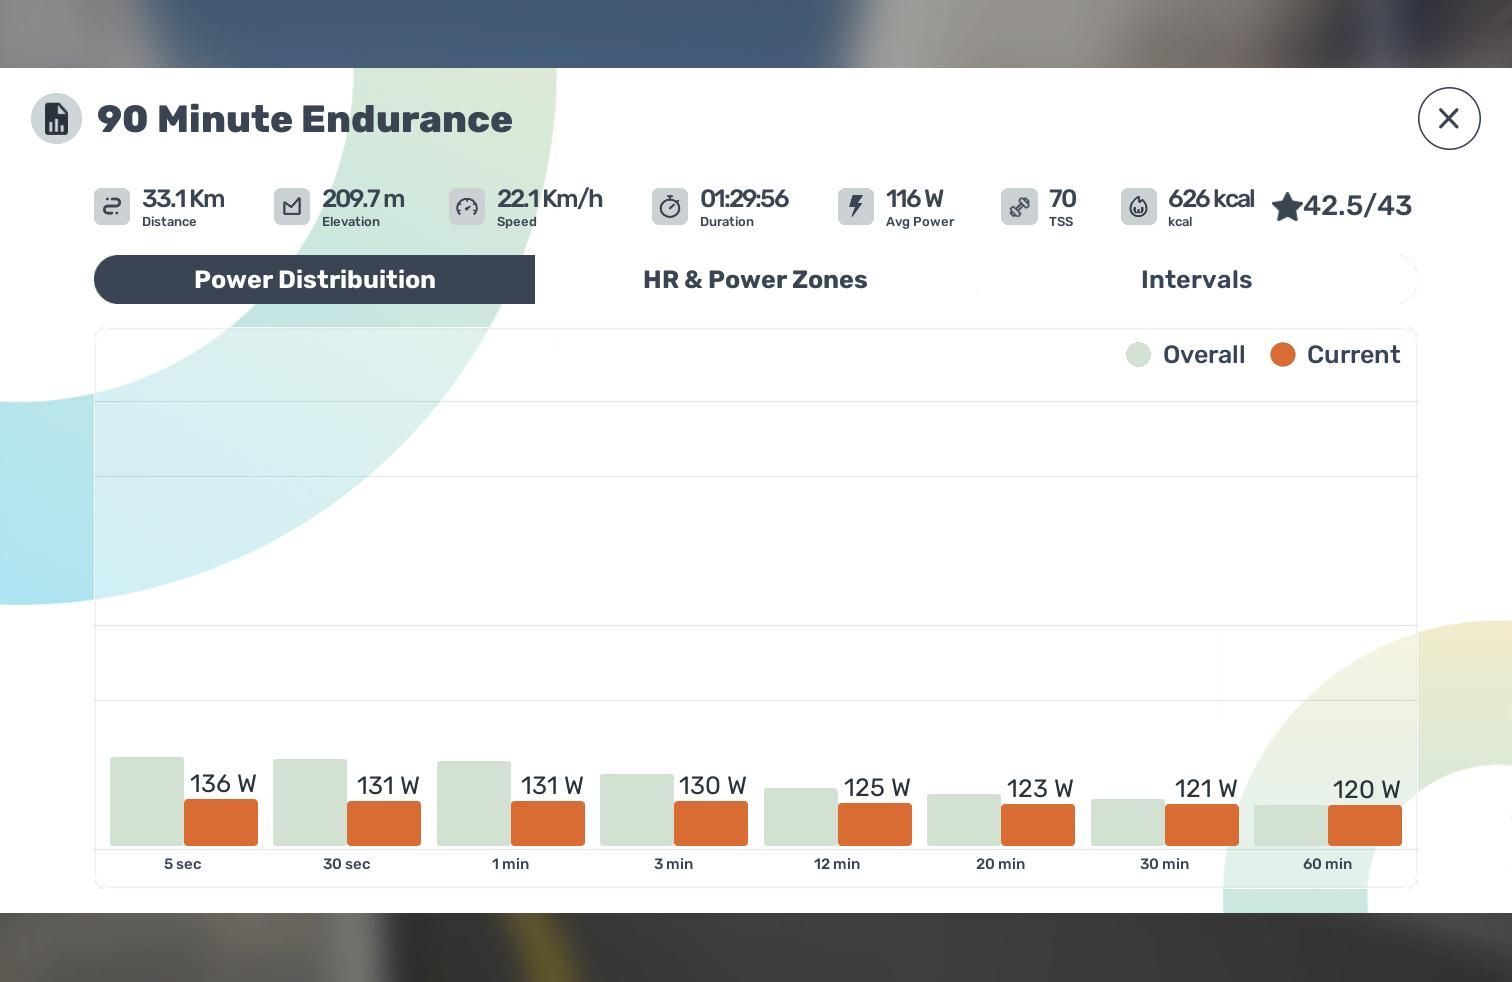The width and height of the screenshot is (1512, 982).
Task: Click the kcal flame icon
Action: 1139,207
